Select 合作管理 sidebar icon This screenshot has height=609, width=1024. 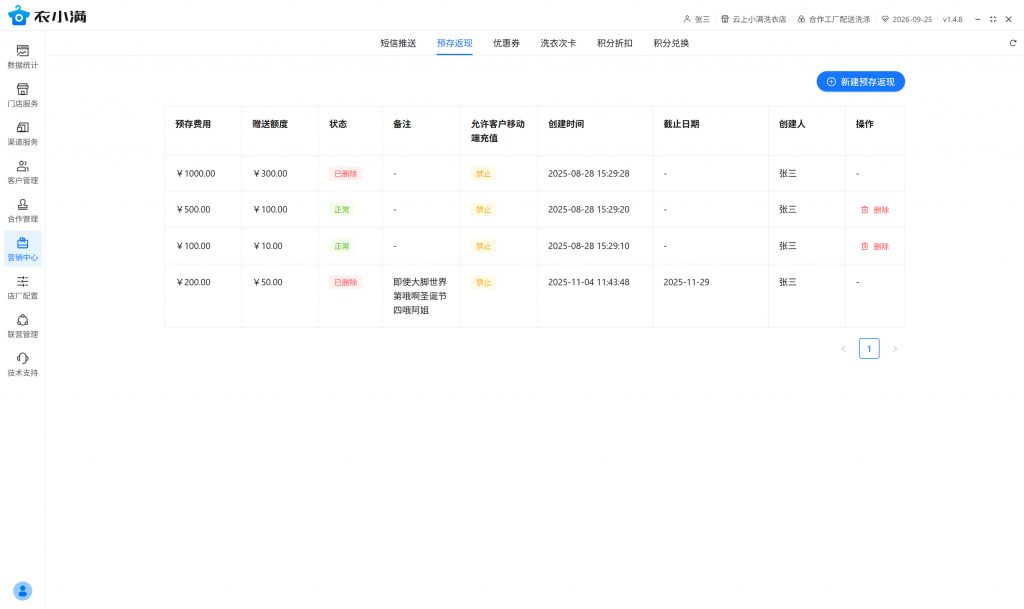coord(22,210)
